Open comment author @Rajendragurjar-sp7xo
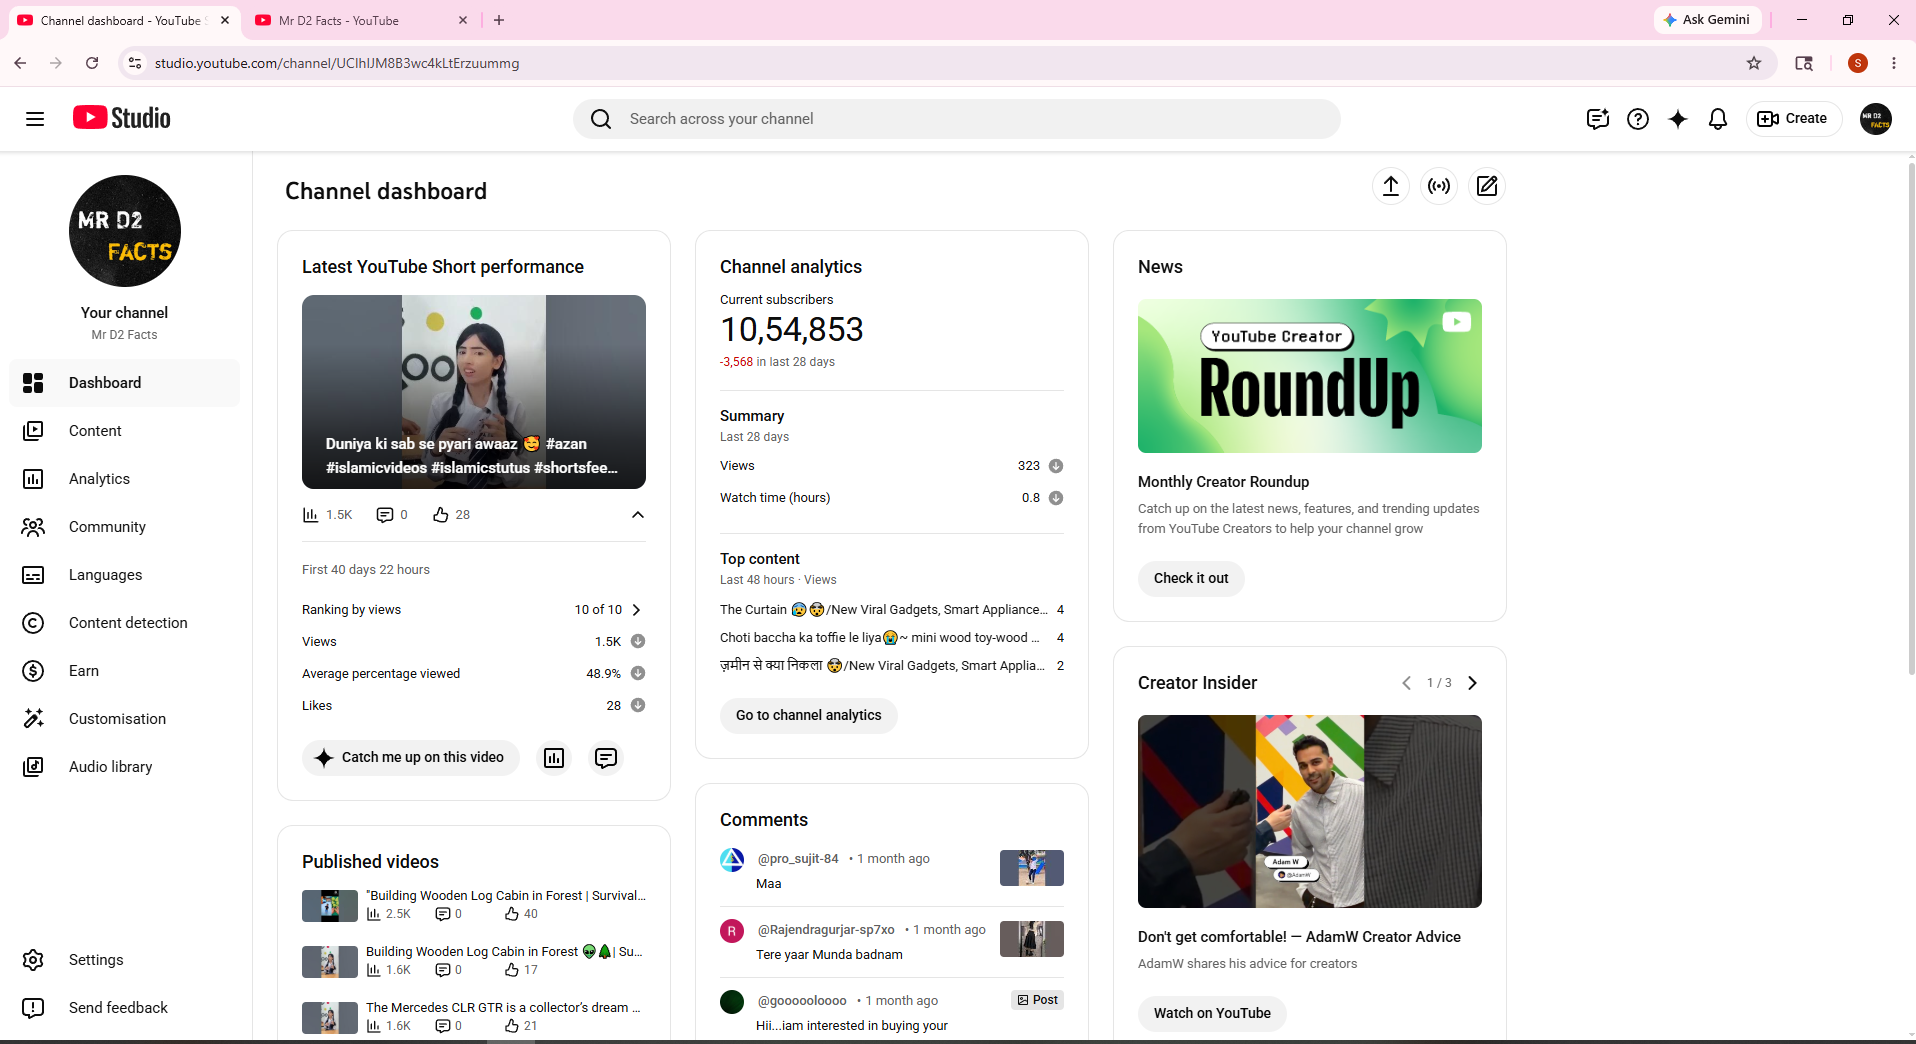 [x=826, y=930]
